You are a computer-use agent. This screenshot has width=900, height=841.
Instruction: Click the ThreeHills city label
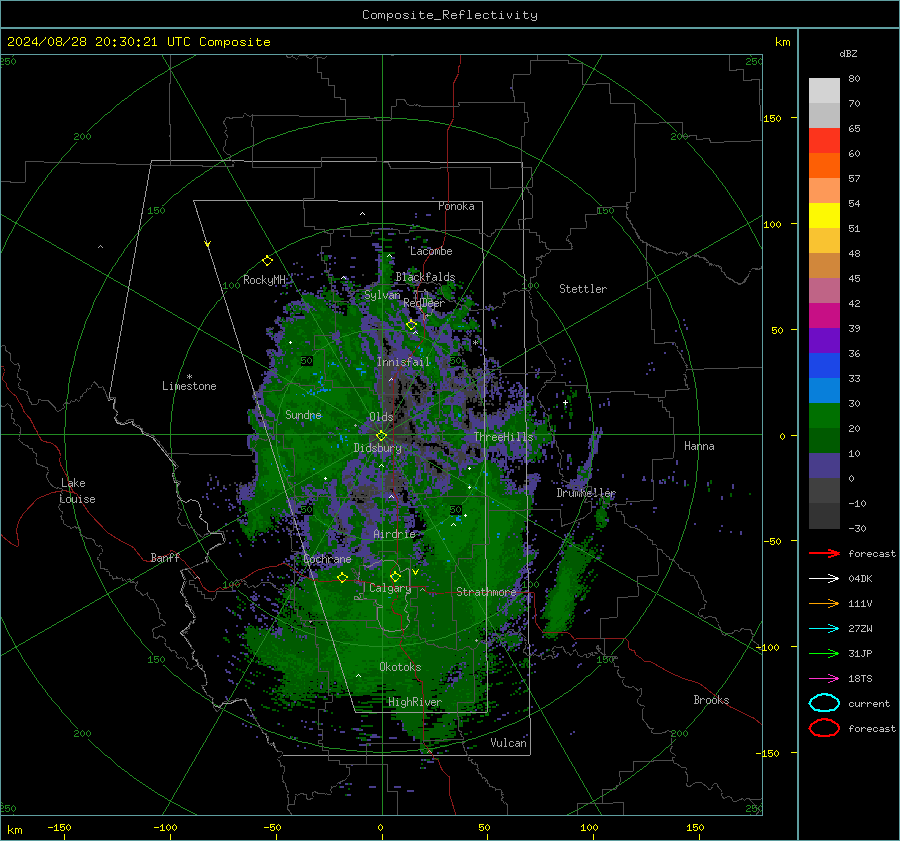click(503, 437)
